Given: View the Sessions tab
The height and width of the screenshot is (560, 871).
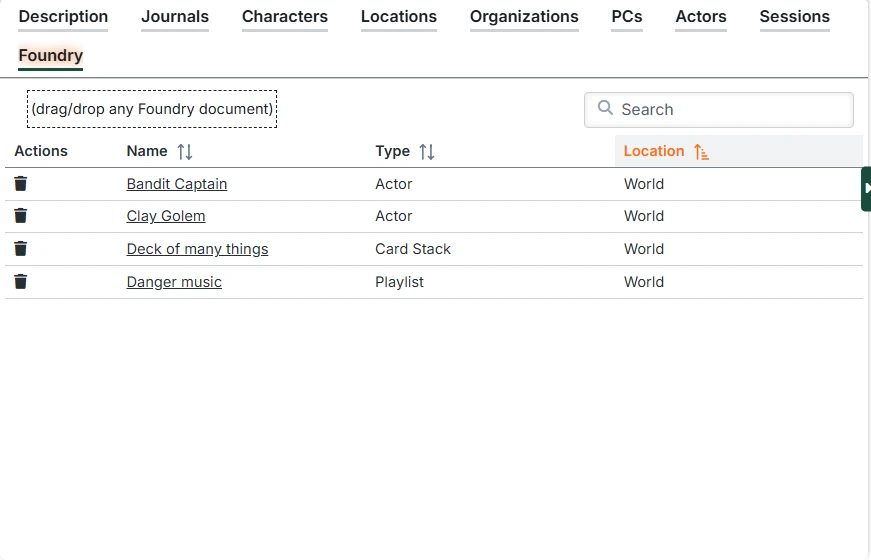Looking at the screenshot, I should (x=794, y=17).
